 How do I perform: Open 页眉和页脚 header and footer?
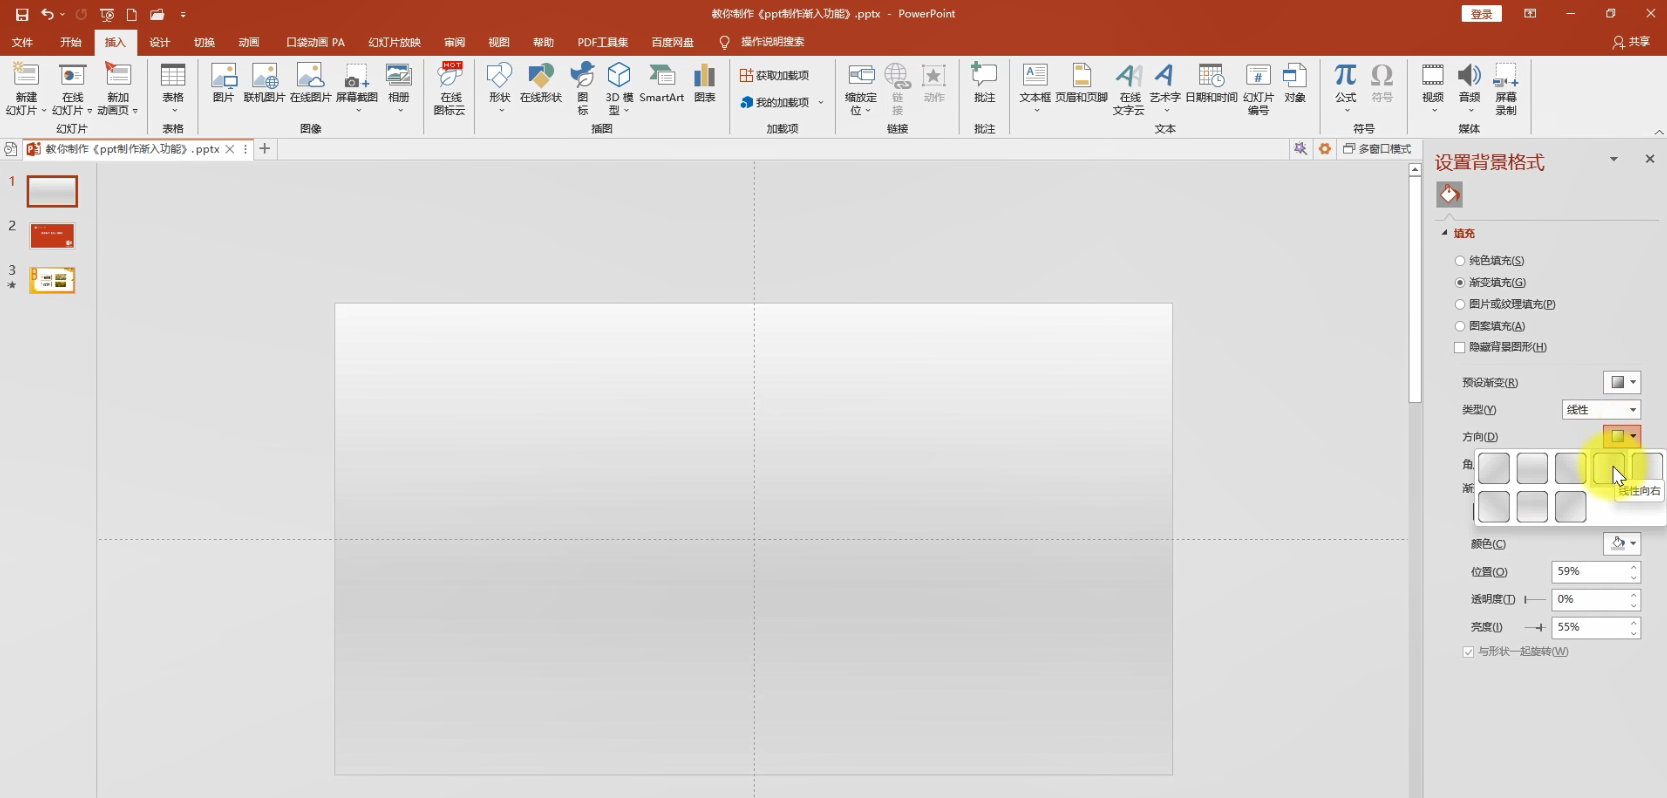coord(1081,84)
